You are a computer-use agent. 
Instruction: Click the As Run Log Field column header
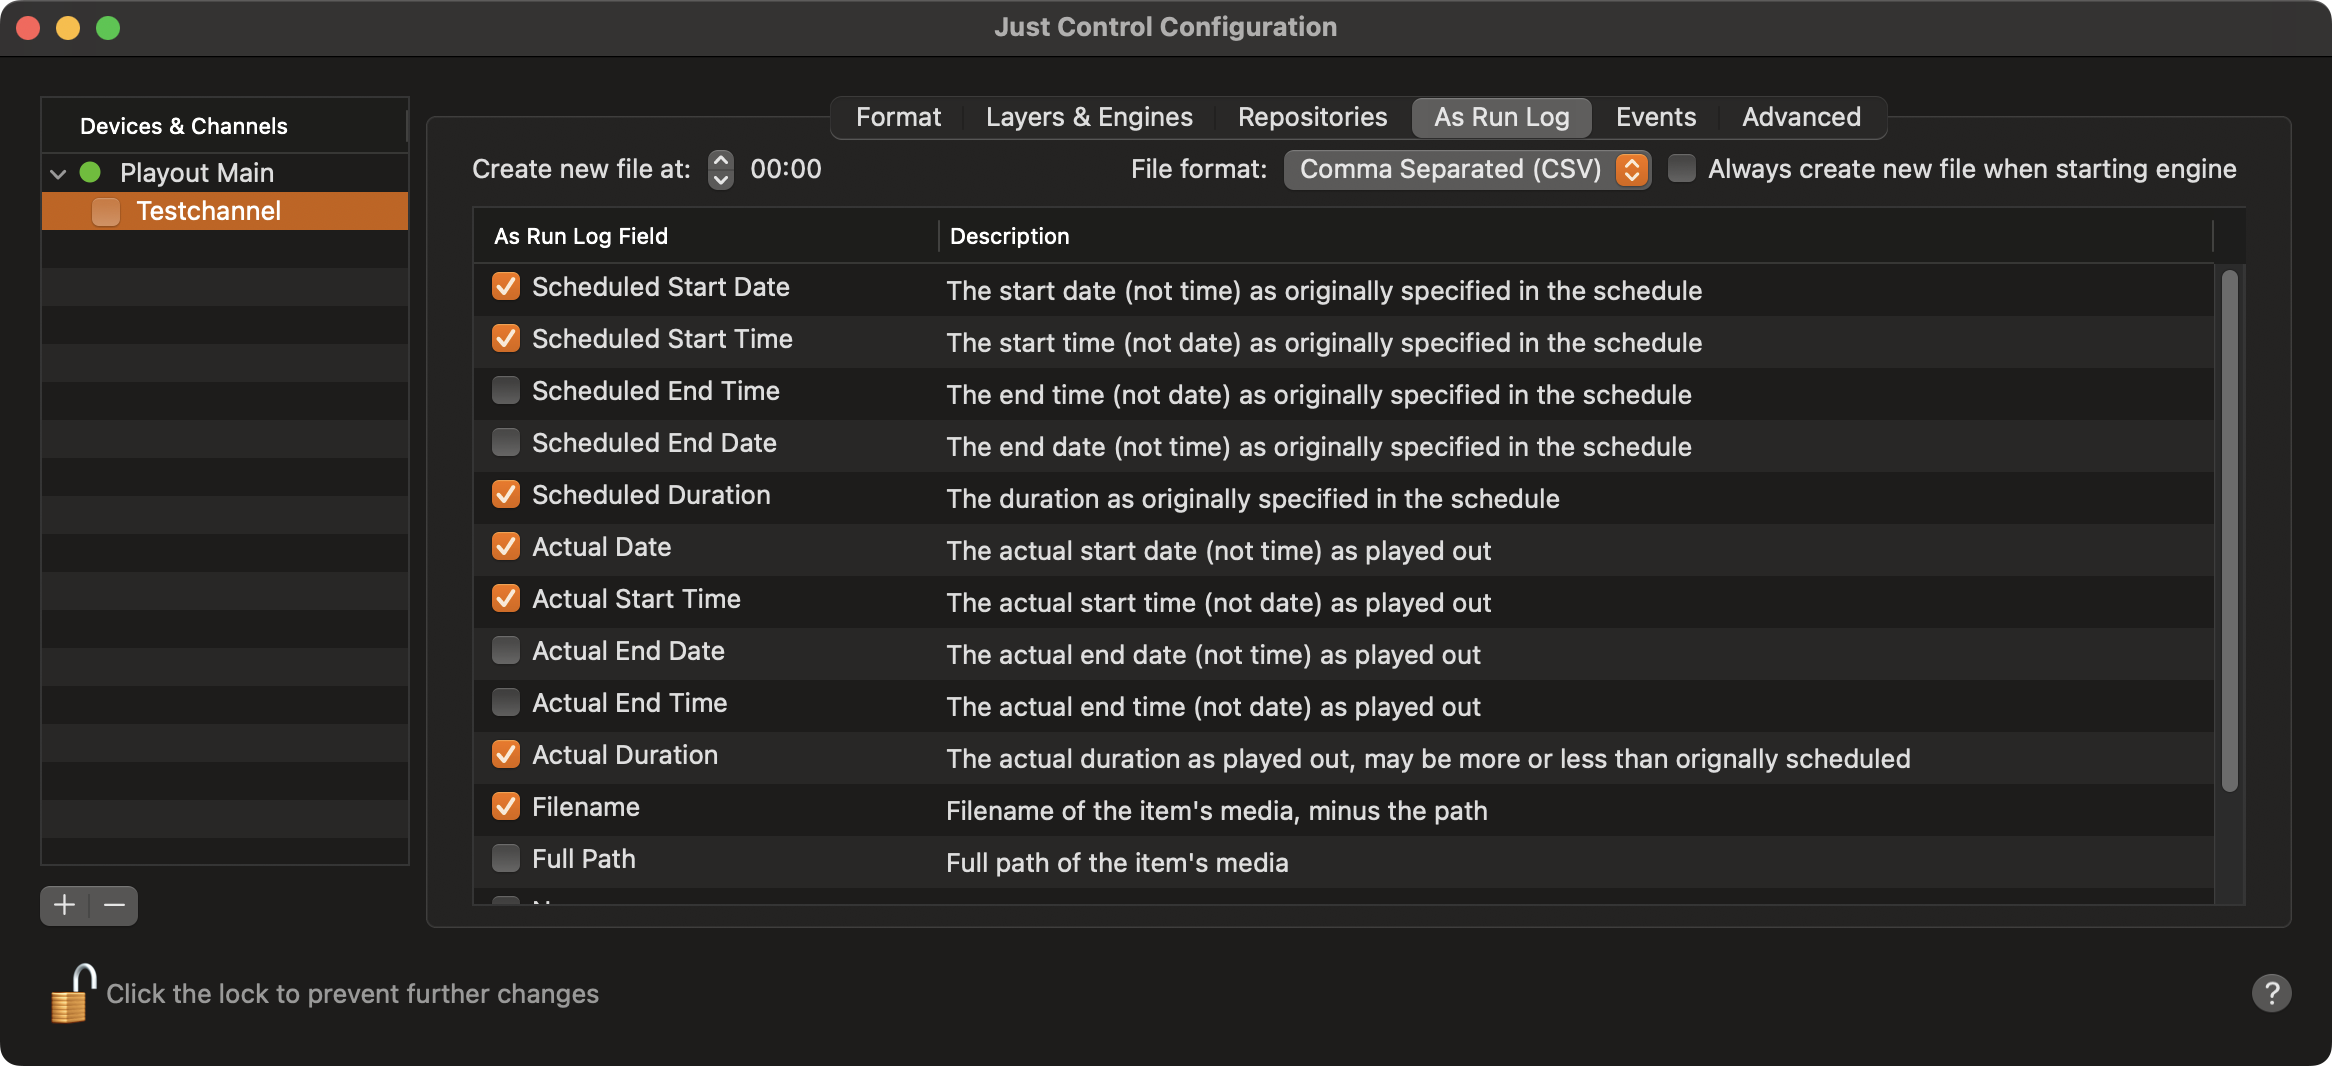pyautogui.click(x=706, y=236)
